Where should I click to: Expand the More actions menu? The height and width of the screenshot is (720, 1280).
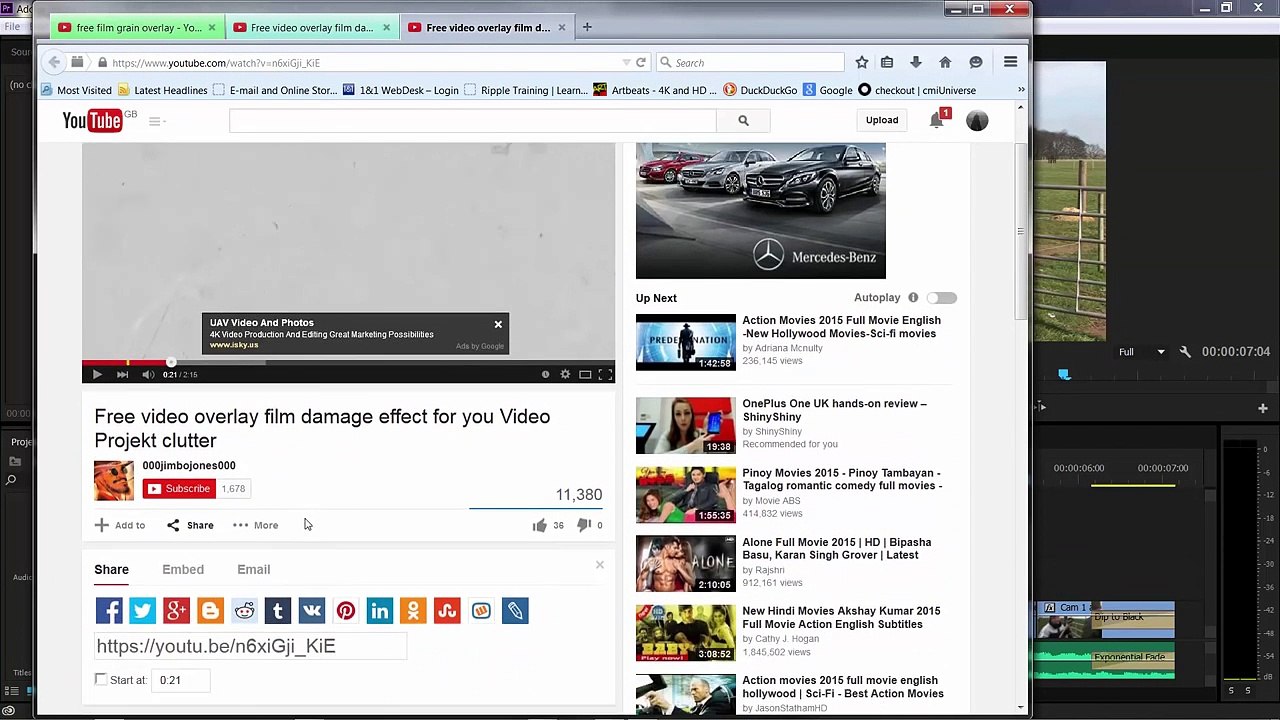point(256,525)
